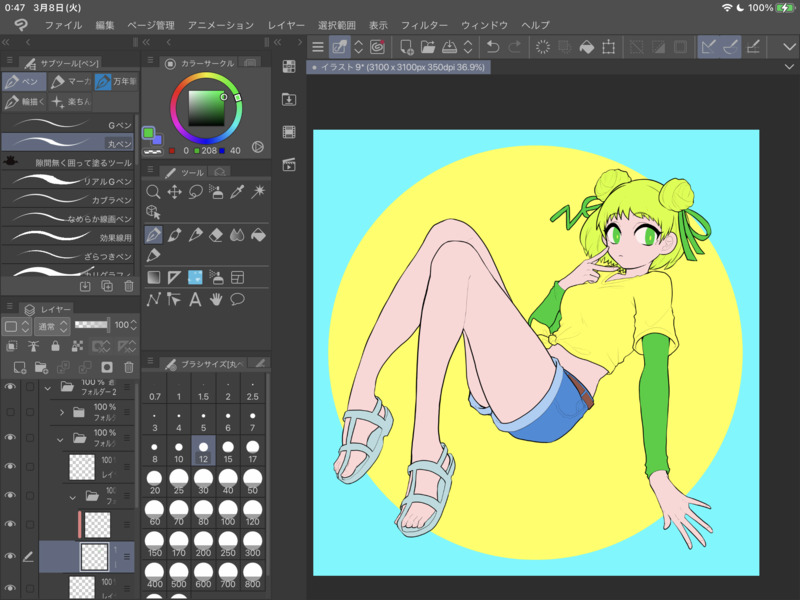The height and width of the screenshot is (600, 800).
Task: Choose the Gペン sub tool
Action: [68, 125]
